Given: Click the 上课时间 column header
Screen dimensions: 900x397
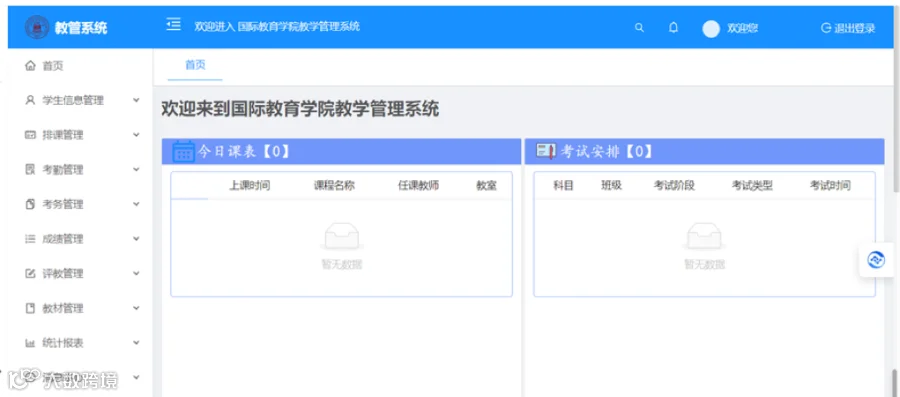Looking at the screenshot, I should point(250,185).
